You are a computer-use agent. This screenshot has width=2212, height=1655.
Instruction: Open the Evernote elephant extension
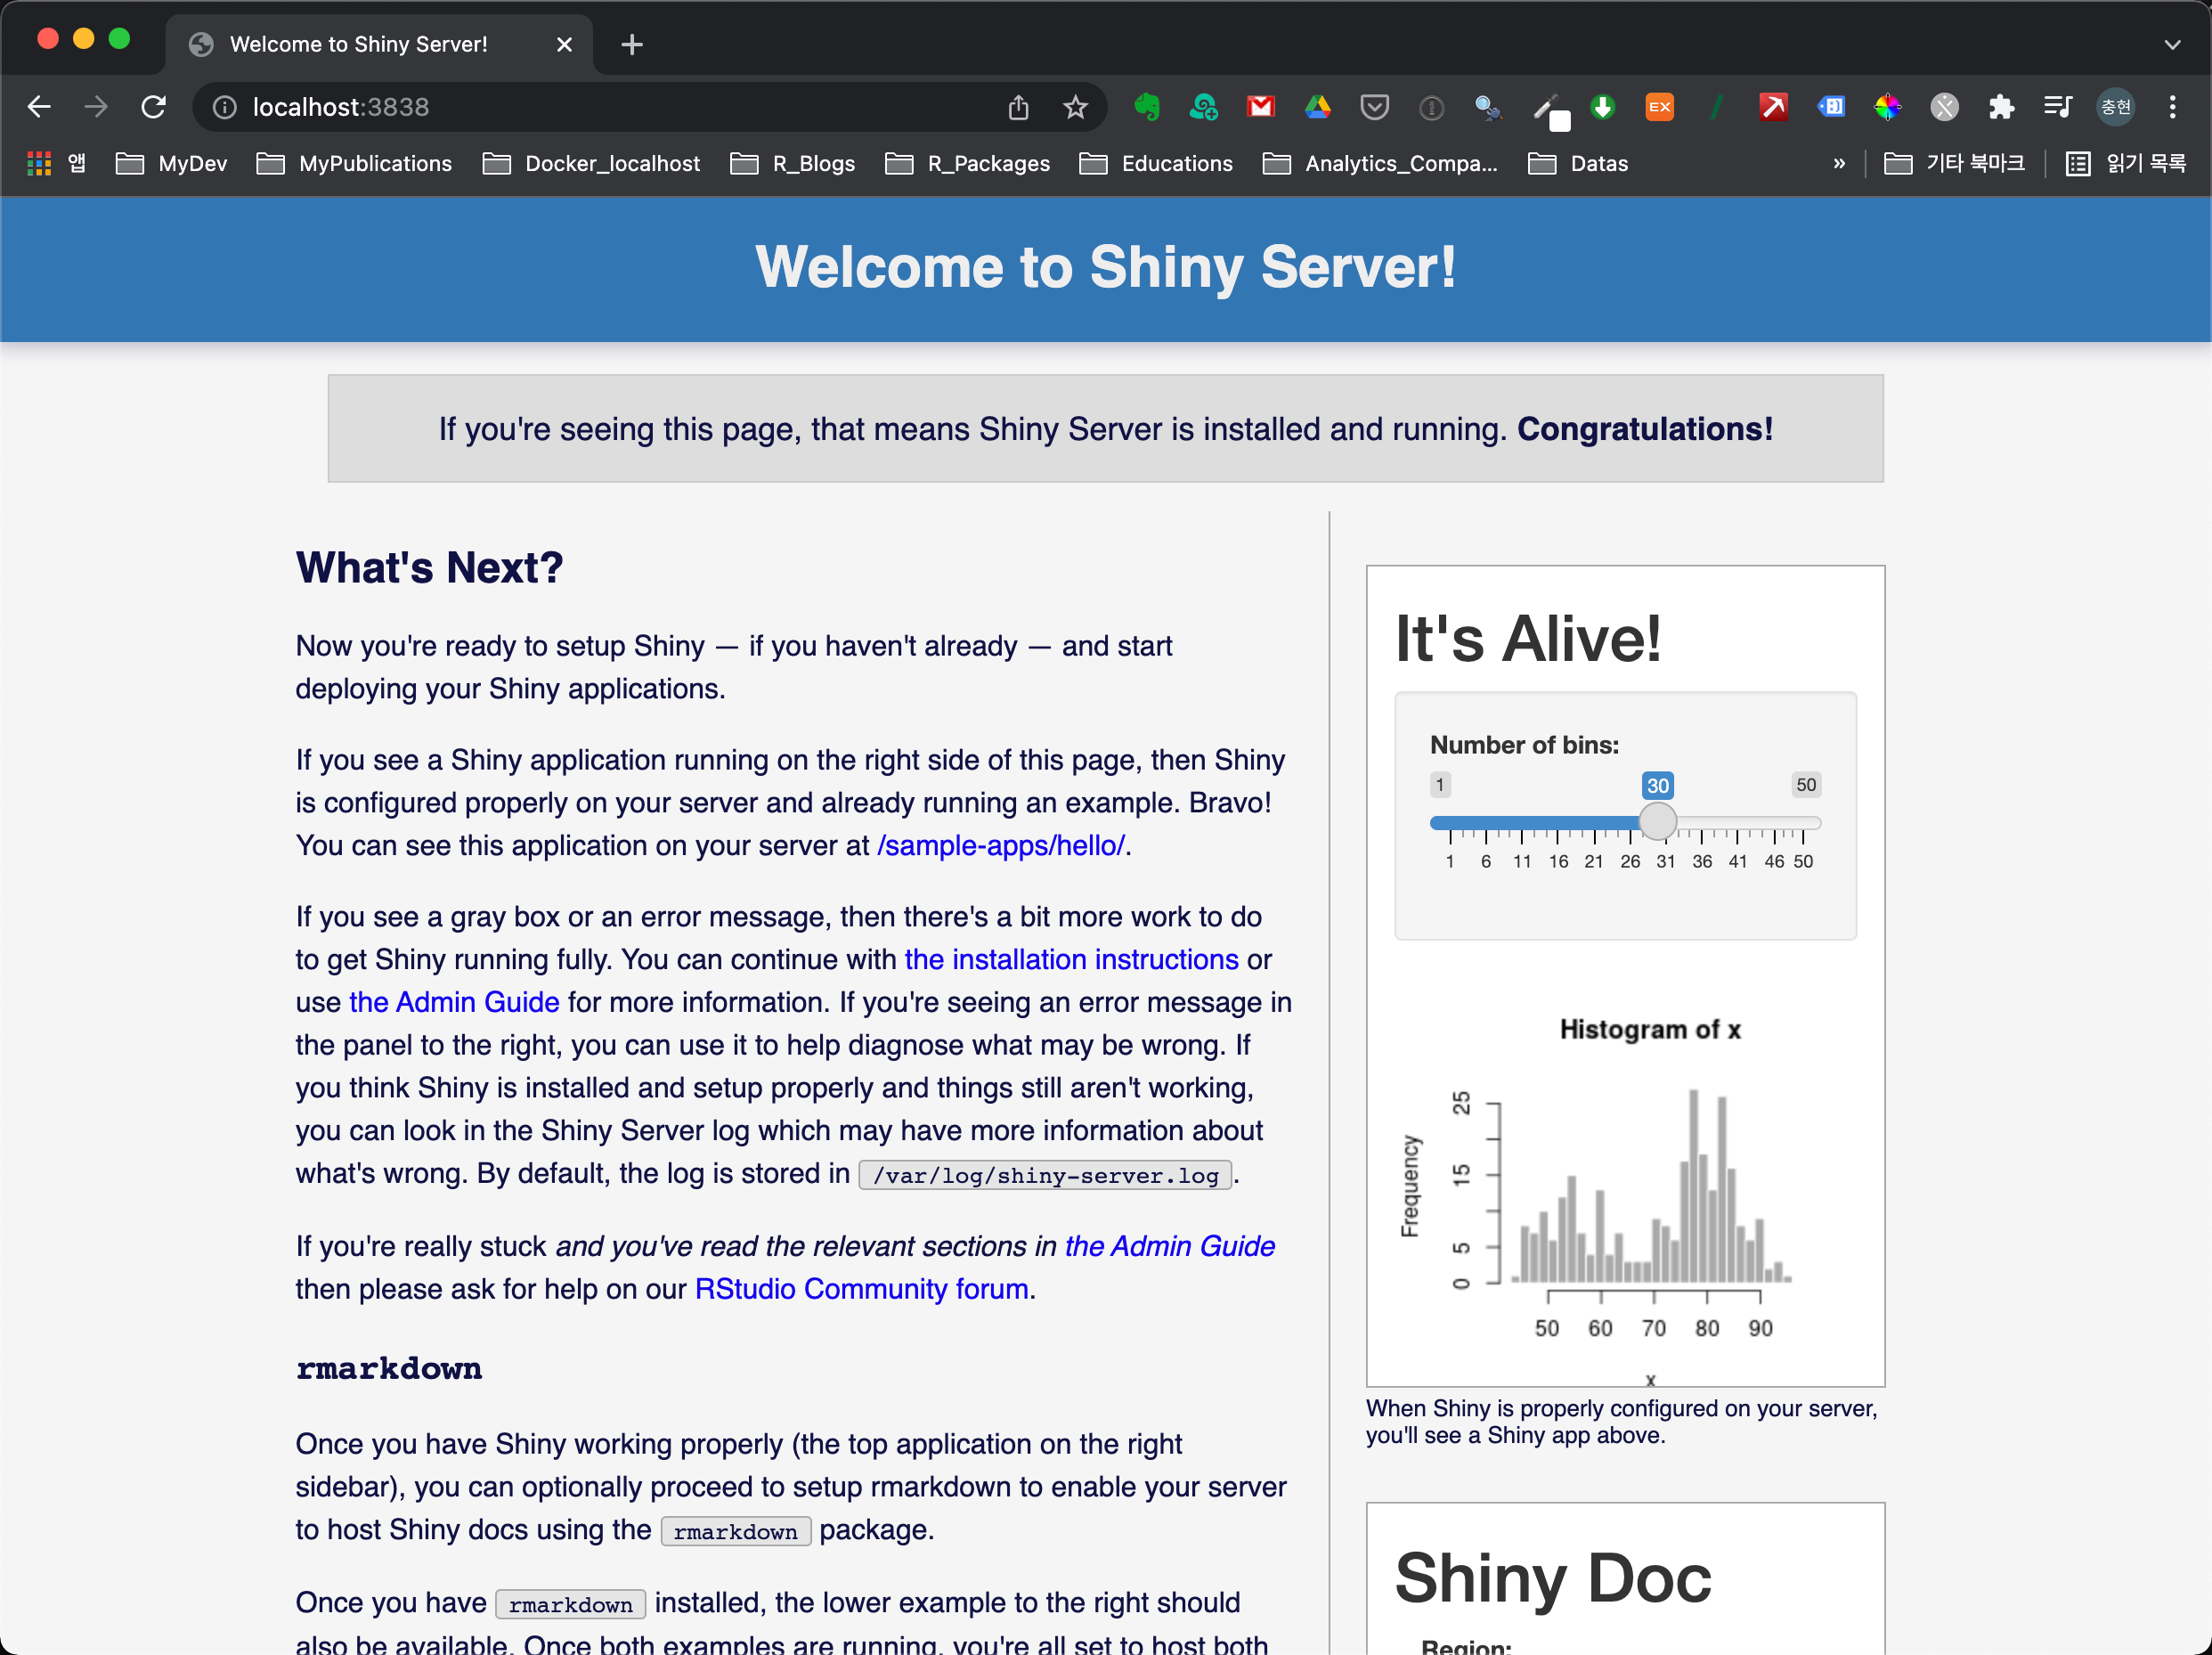(x=1147, y=107)
